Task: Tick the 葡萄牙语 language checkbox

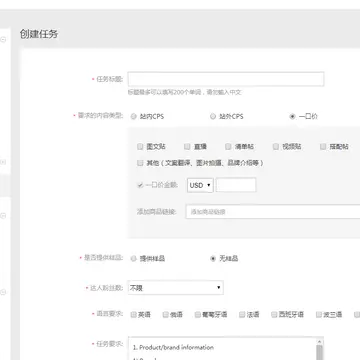Action: (198, 314)
